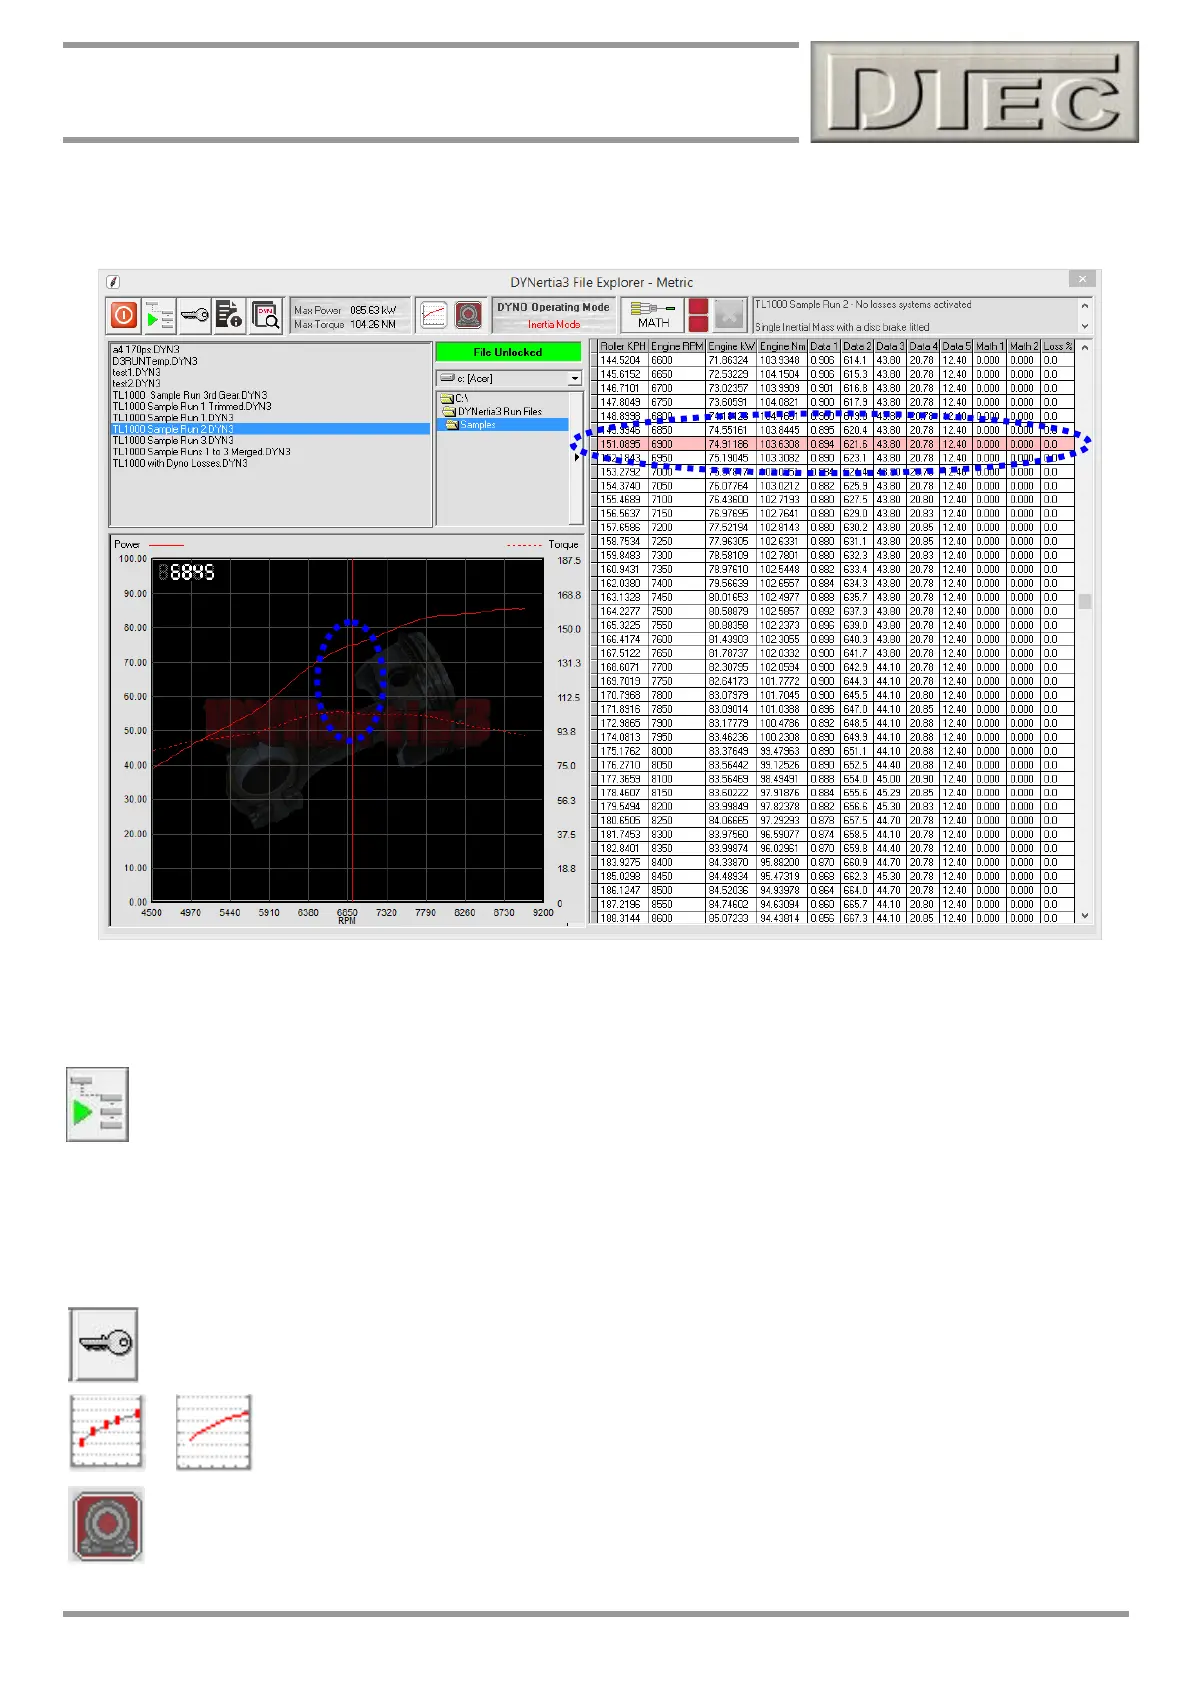Click the RPM readout on the graph

(x=187, y=572)
